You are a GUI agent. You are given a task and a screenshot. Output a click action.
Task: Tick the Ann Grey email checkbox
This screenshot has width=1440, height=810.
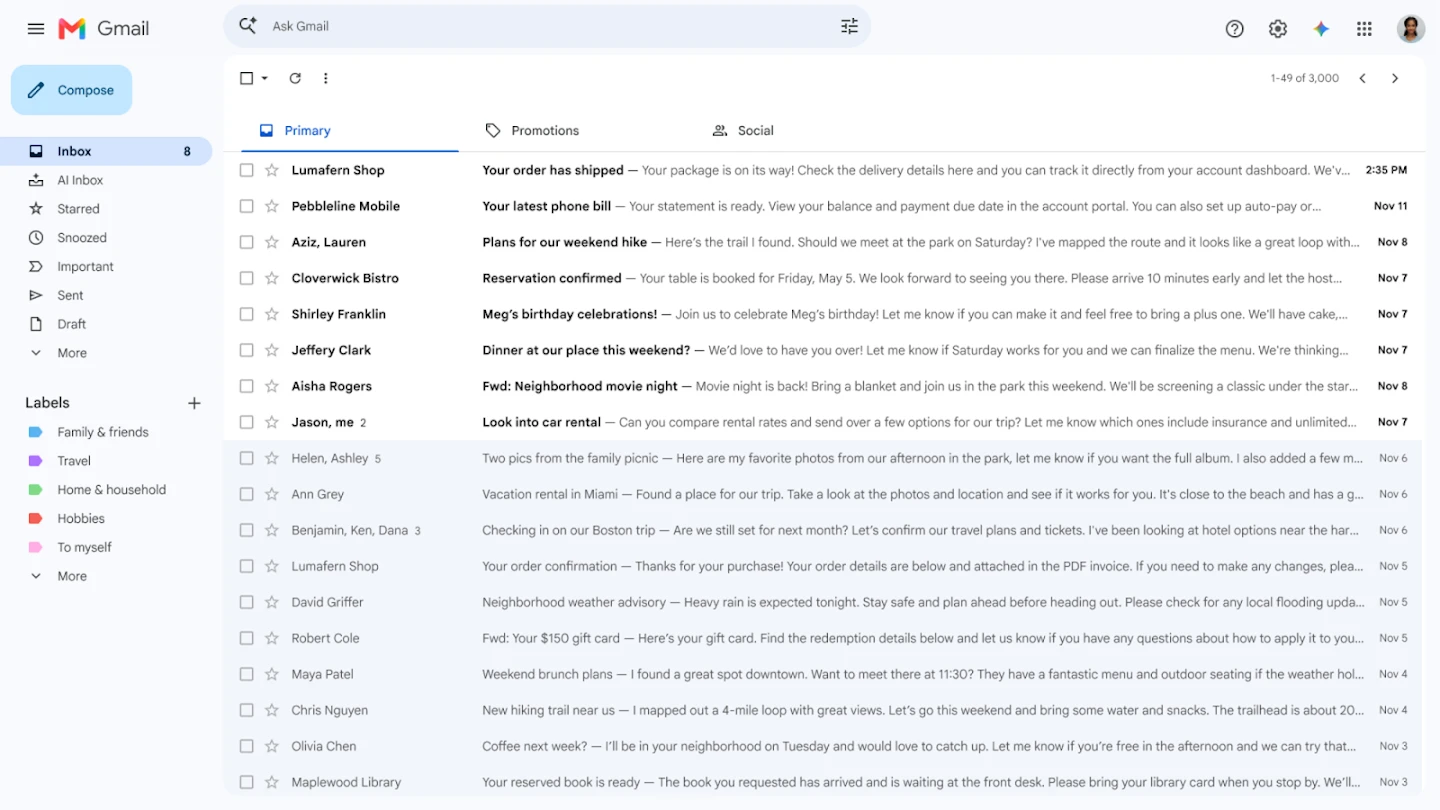(x=246, y=494)
